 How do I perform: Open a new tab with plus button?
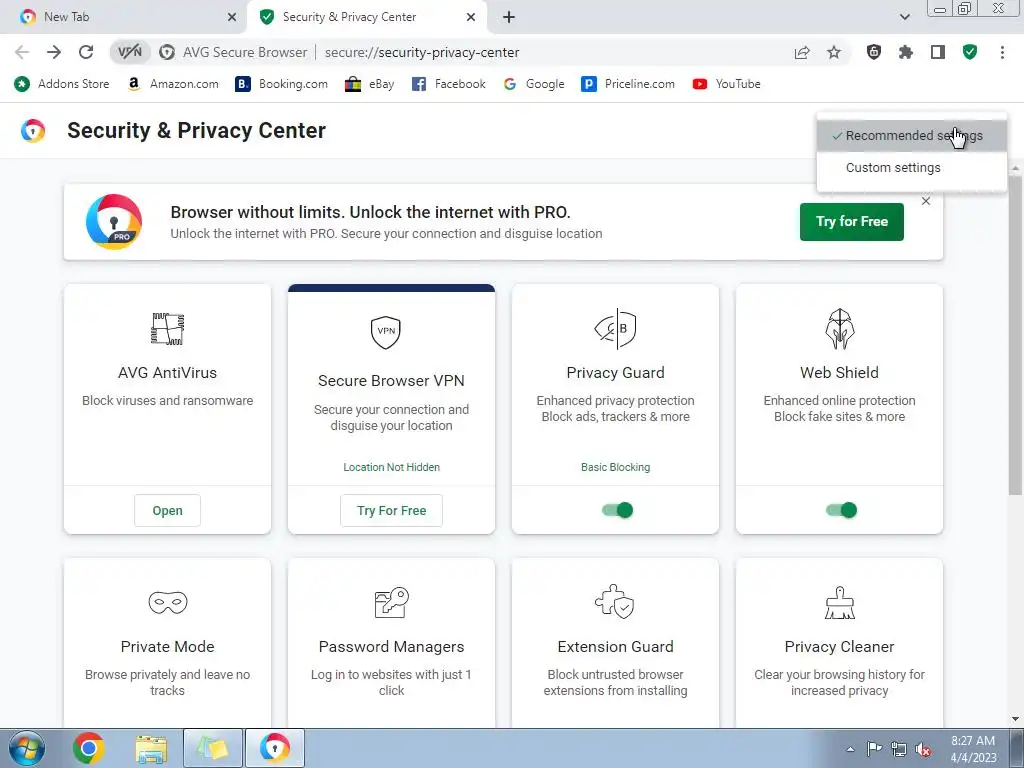coord(509,17)
